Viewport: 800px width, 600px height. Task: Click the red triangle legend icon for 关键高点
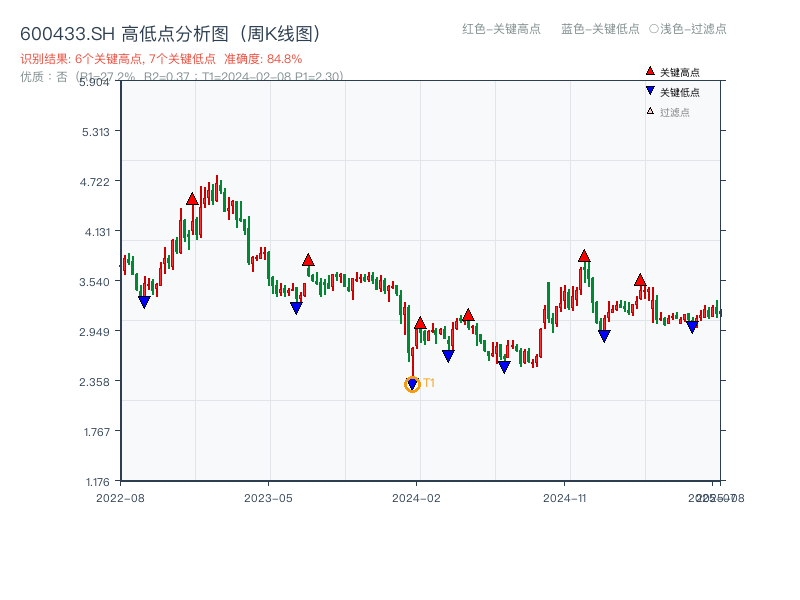650,71
